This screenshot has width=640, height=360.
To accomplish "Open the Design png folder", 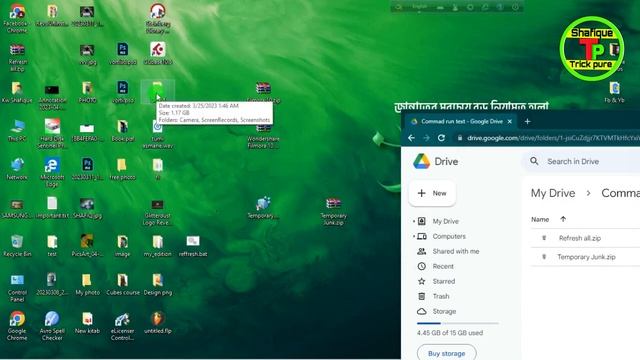I will coord(158,284).
